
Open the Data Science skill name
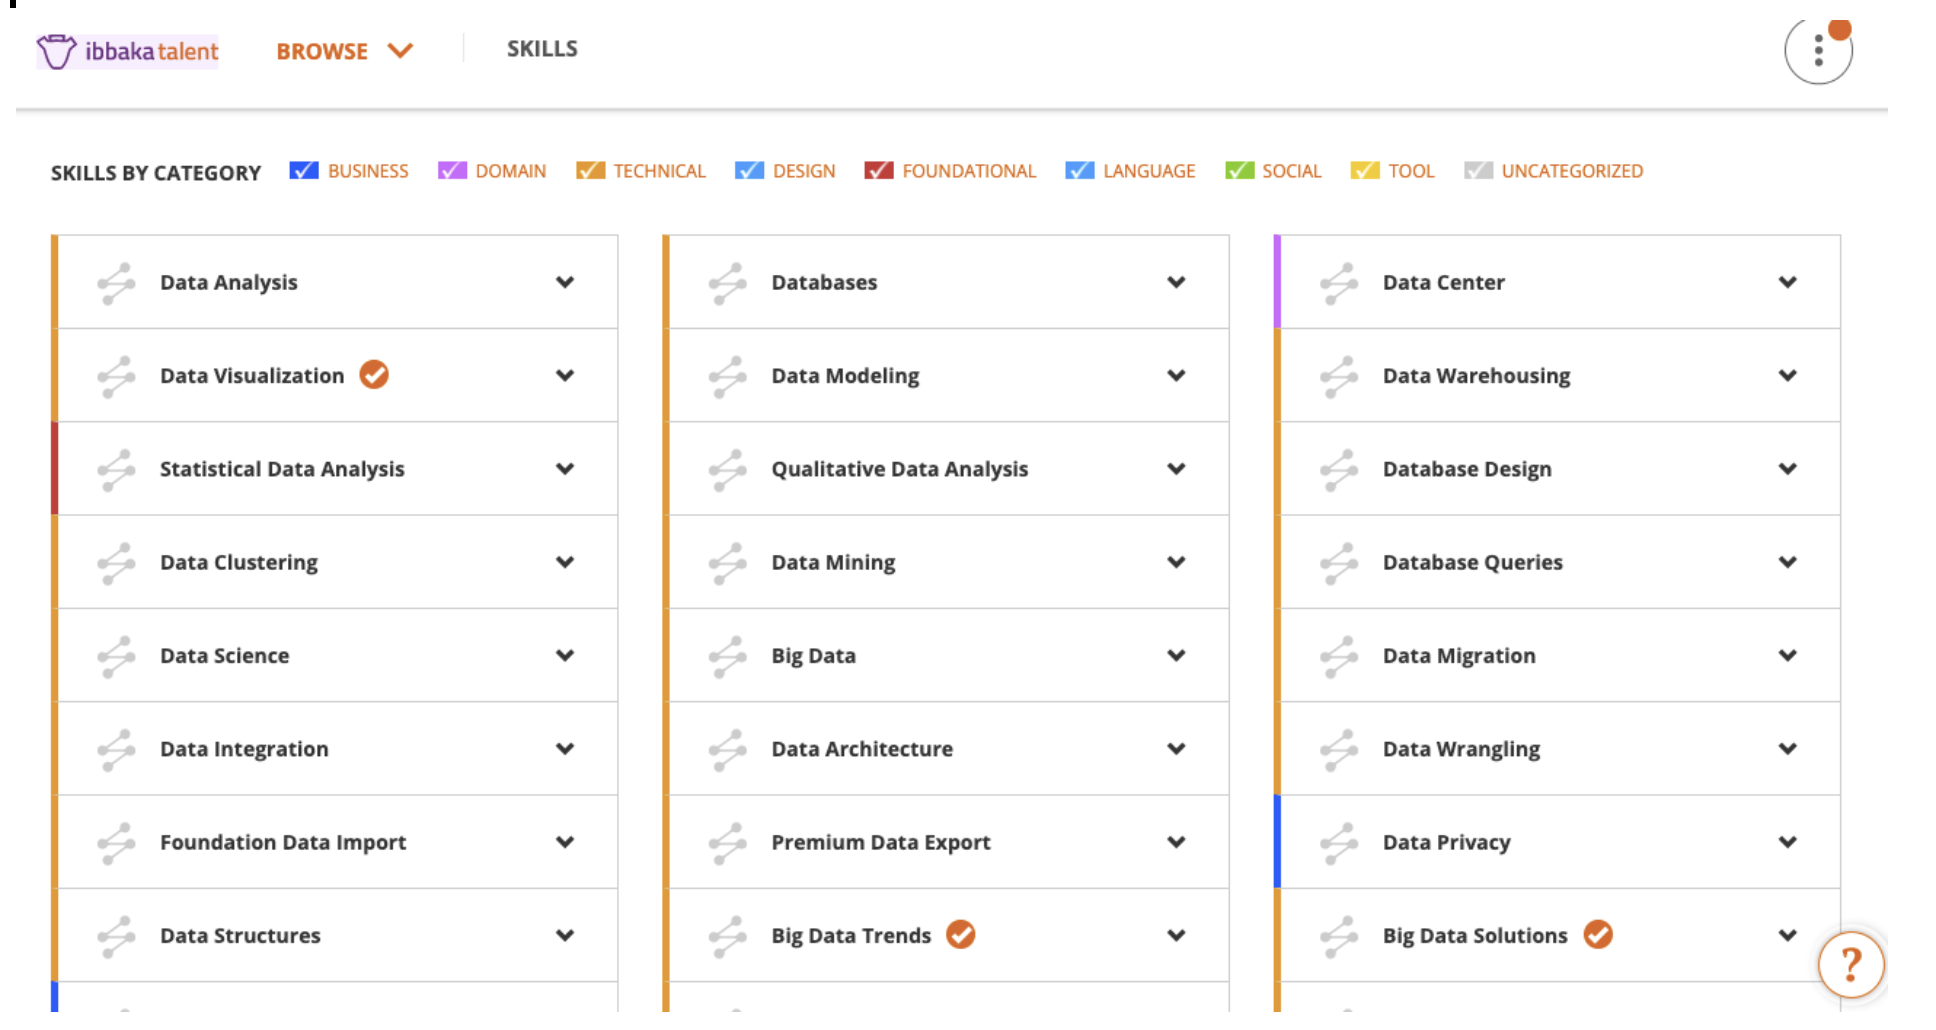225,656
